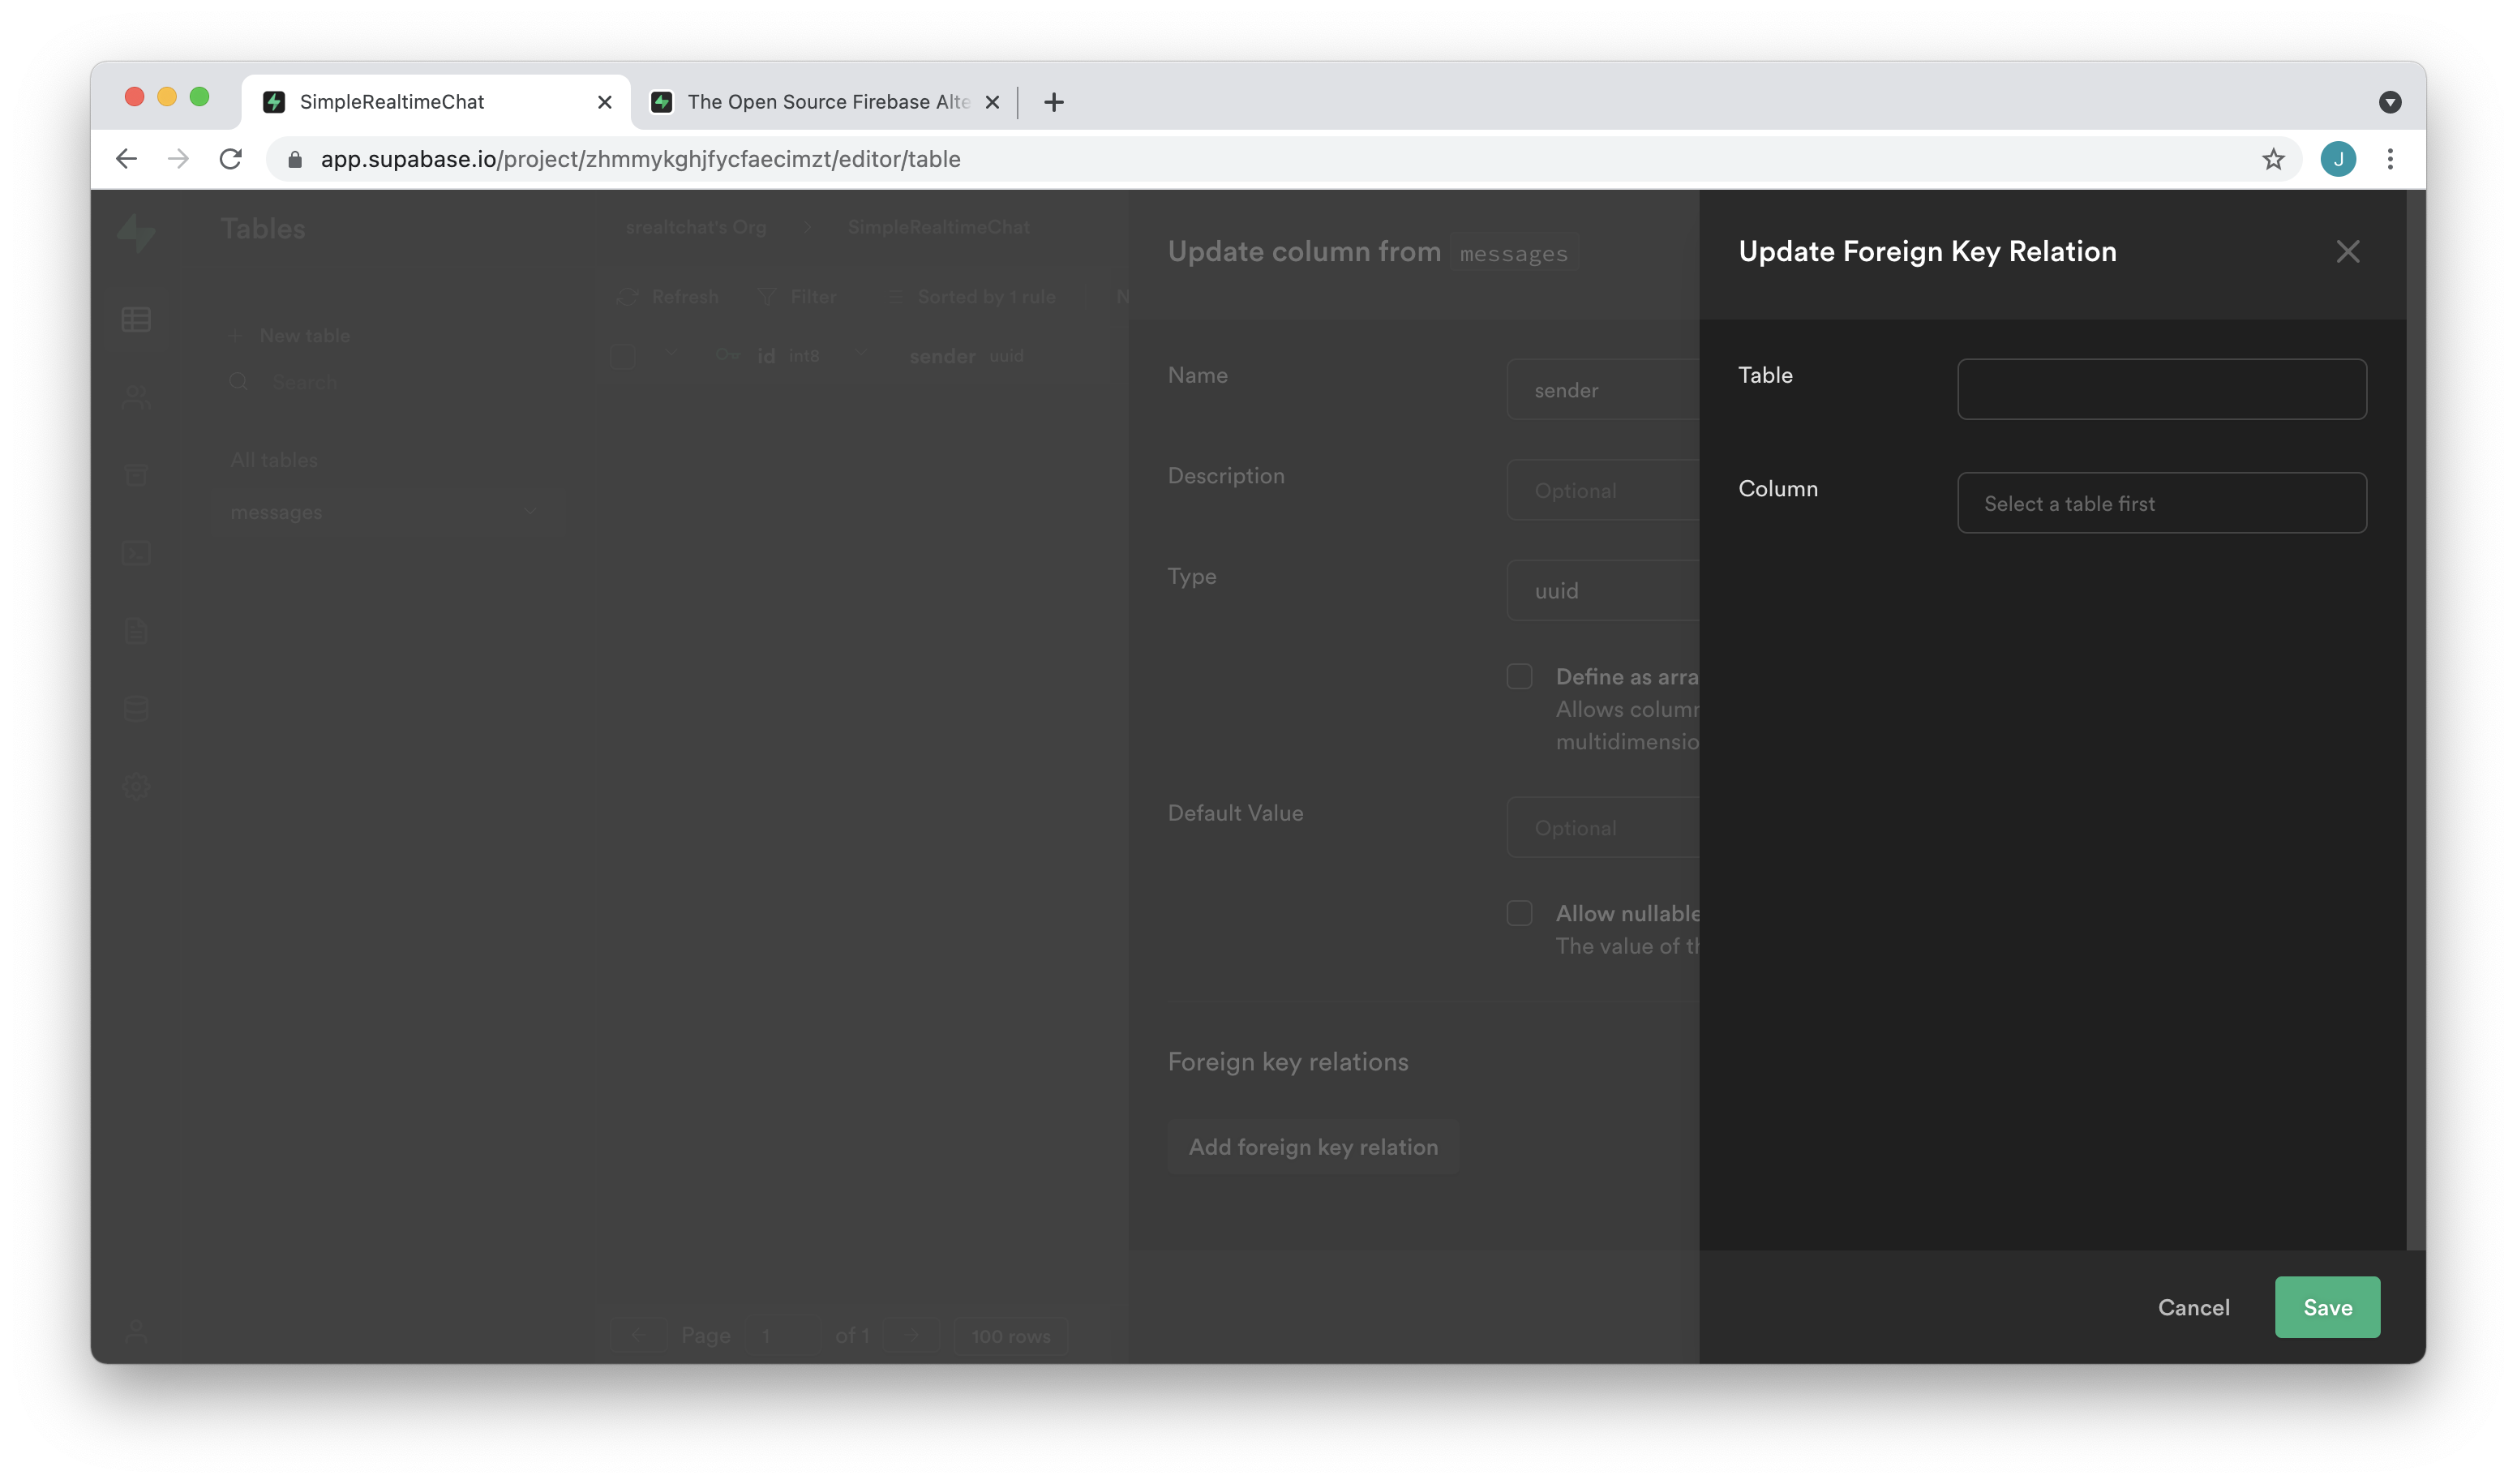
Task: Open the SQL editor sidebar icon
Action: tap(136, 553)
